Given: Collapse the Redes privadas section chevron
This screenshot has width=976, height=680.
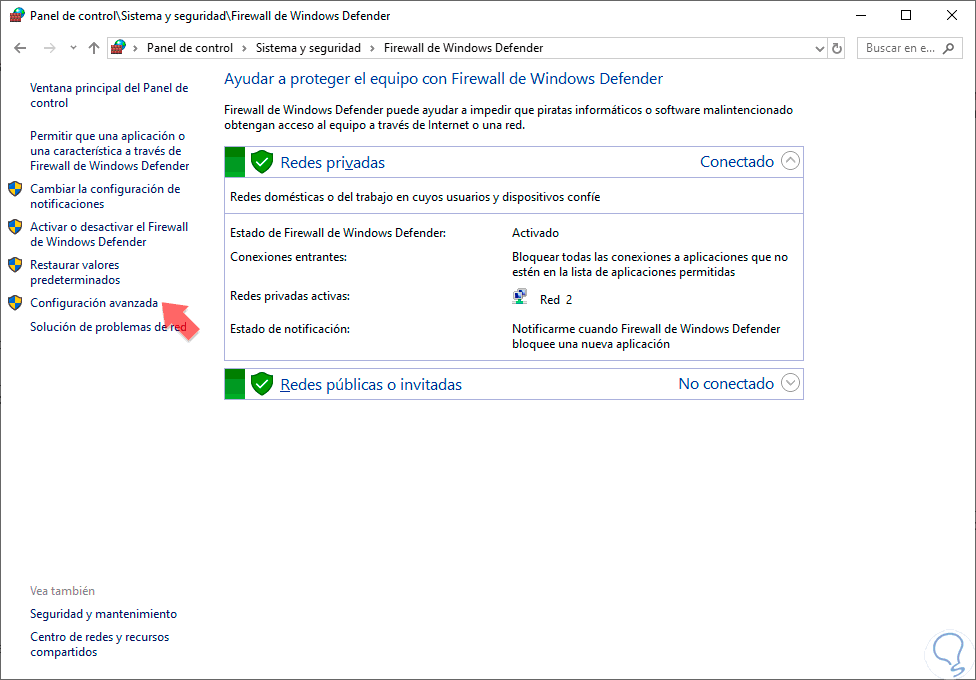Looking at the screenshot, I should click(x=791, y=161).
